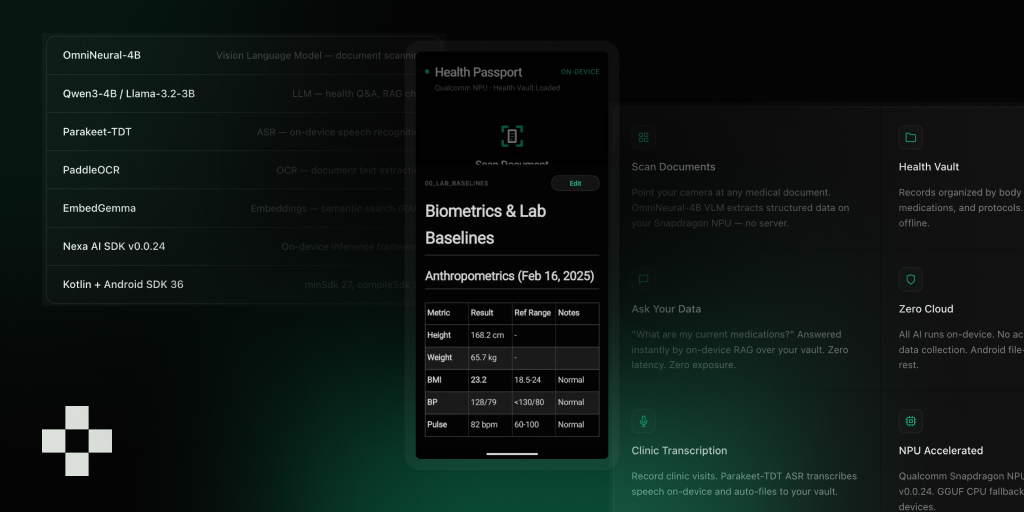Tap the BMI row label
The height and width of the screenshot is (512, 1024).
434,379
